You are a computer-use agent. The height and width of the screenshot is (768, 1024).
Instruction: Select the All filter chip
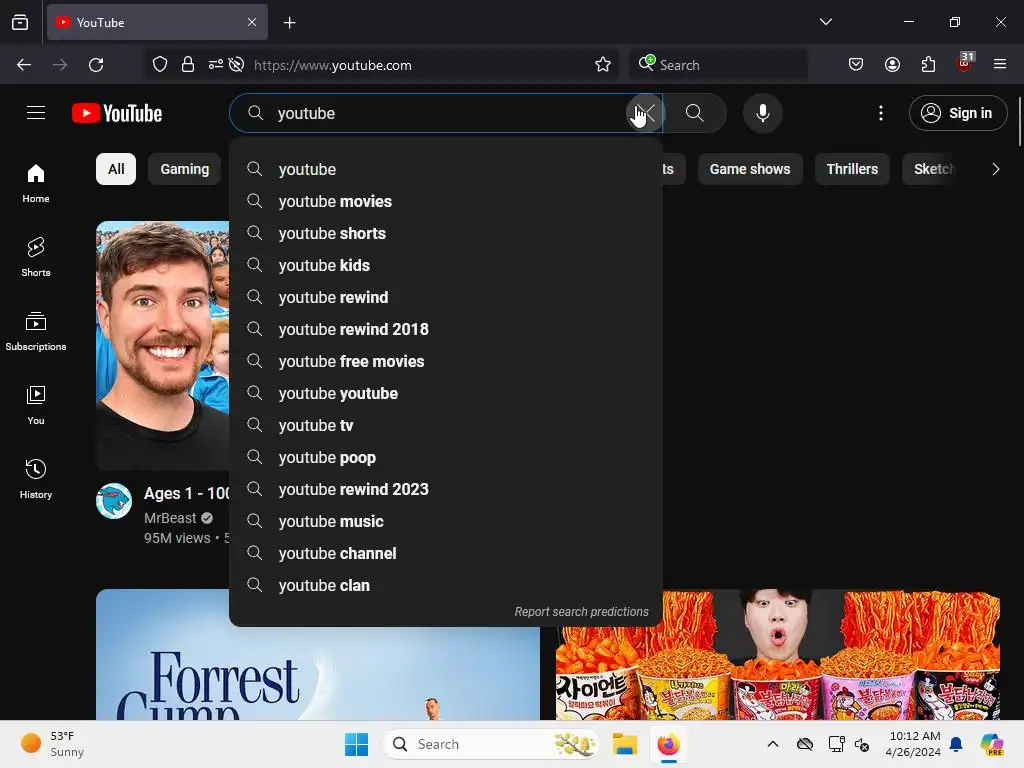(x=116, y=169)
